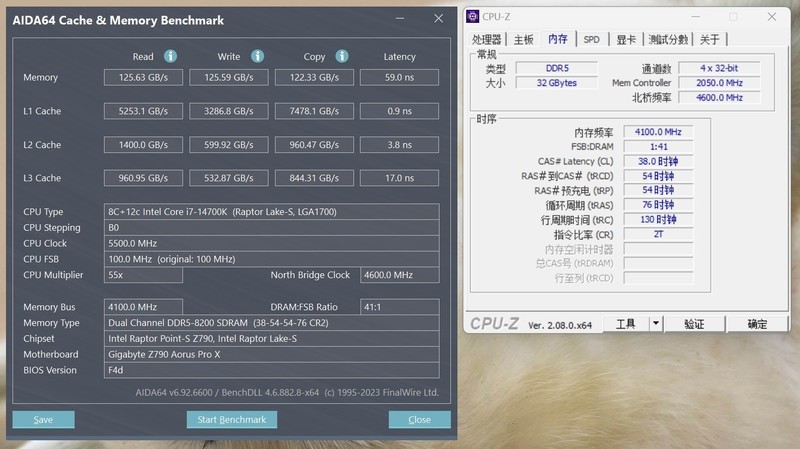Image resolution: width=800 pixels, height=449 pixels.
Task: Click L2 Cache Copy value 960.47 GB/s
Action: pyautogui.click(x=314, y=144)
